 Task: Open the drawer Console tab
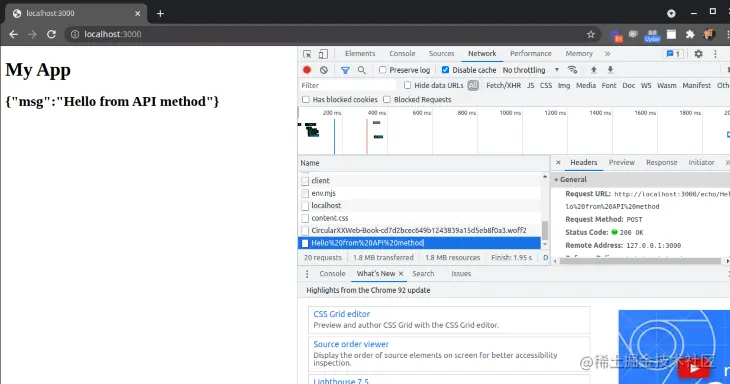[x=332, y=274]
